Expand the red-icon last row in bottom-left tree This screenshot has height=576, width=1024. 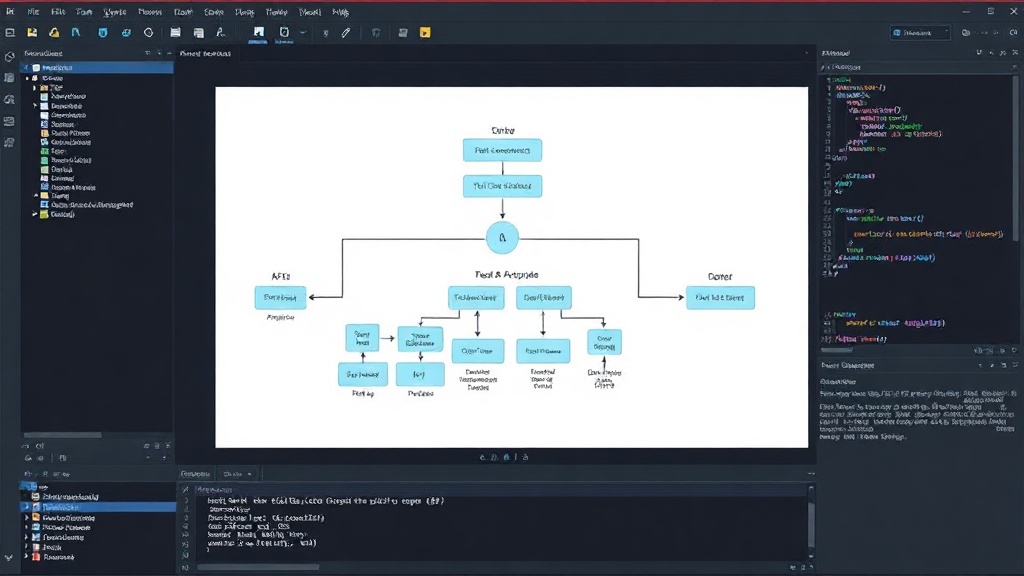click(x=27, y=557)
